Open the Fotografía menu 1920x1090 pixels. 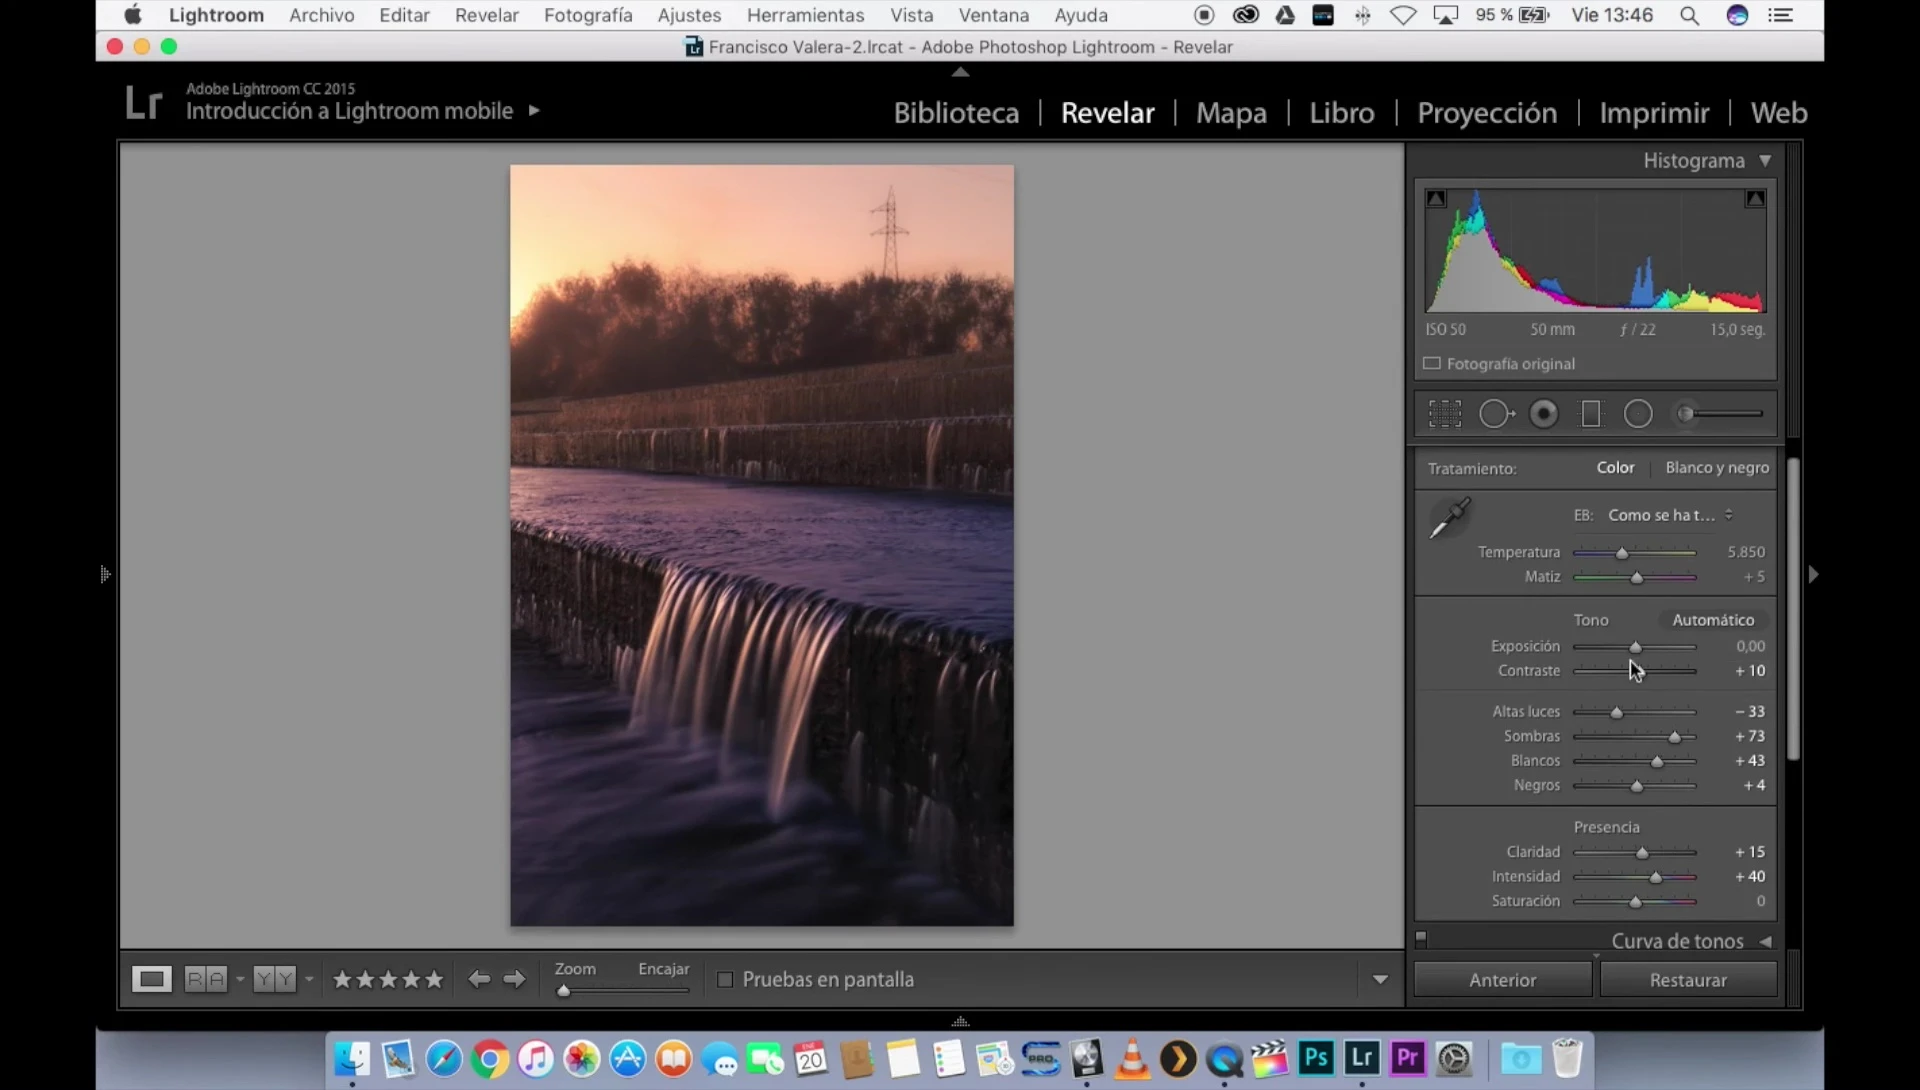coord(588,15)
